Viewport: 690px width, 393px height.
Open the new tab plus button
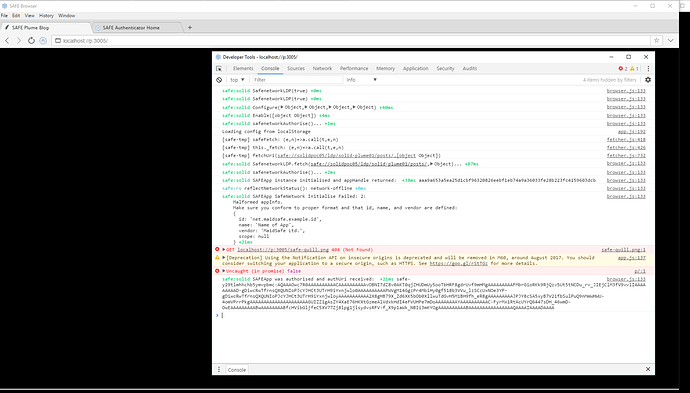[x=190, y=27]
